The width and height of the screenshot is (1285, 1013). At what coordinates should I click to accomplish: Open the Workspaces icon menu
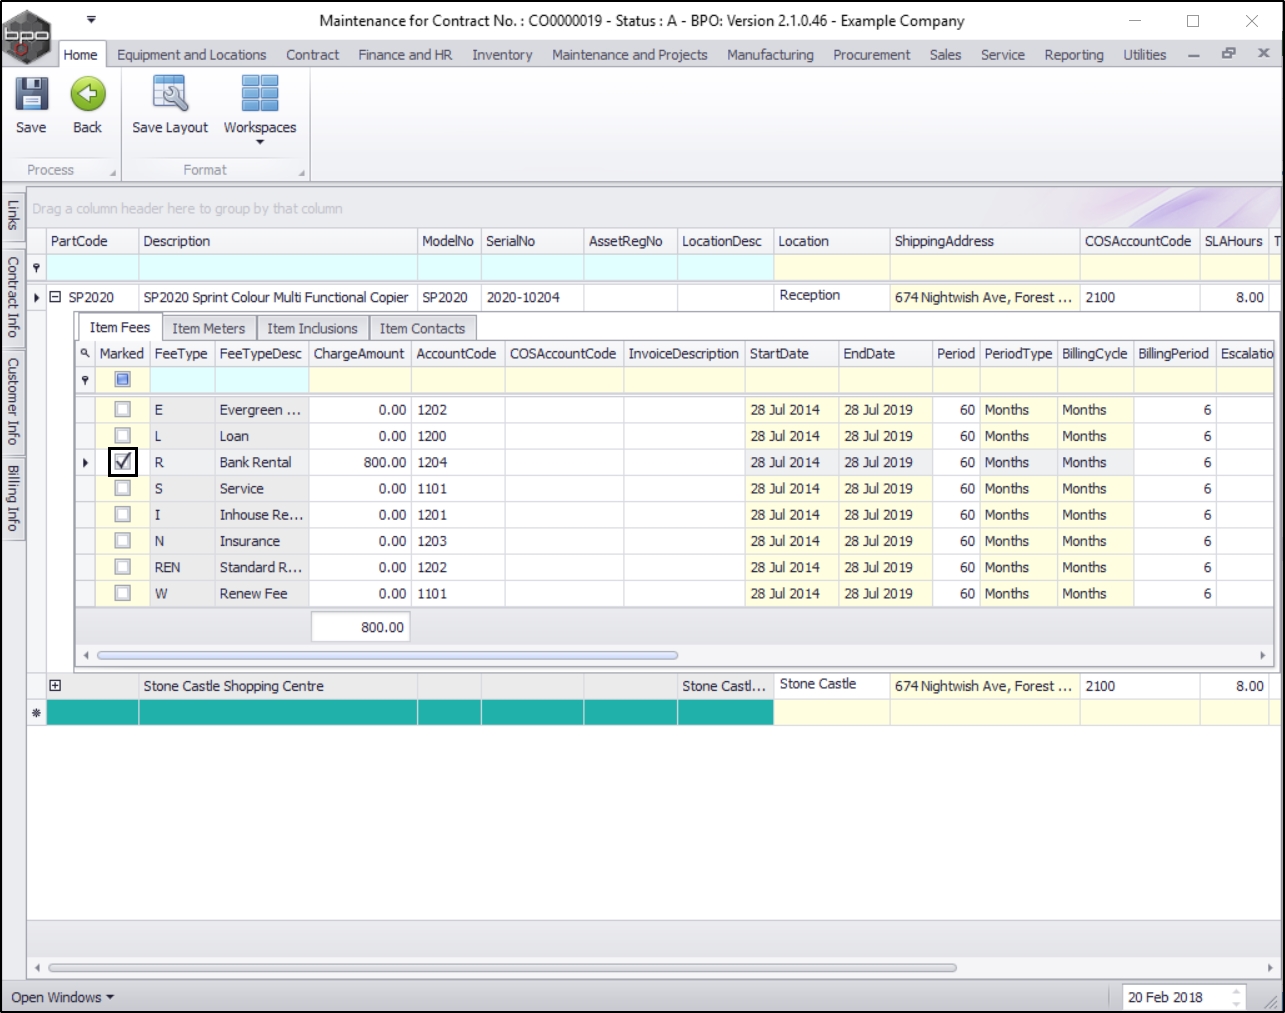point(260,95)
